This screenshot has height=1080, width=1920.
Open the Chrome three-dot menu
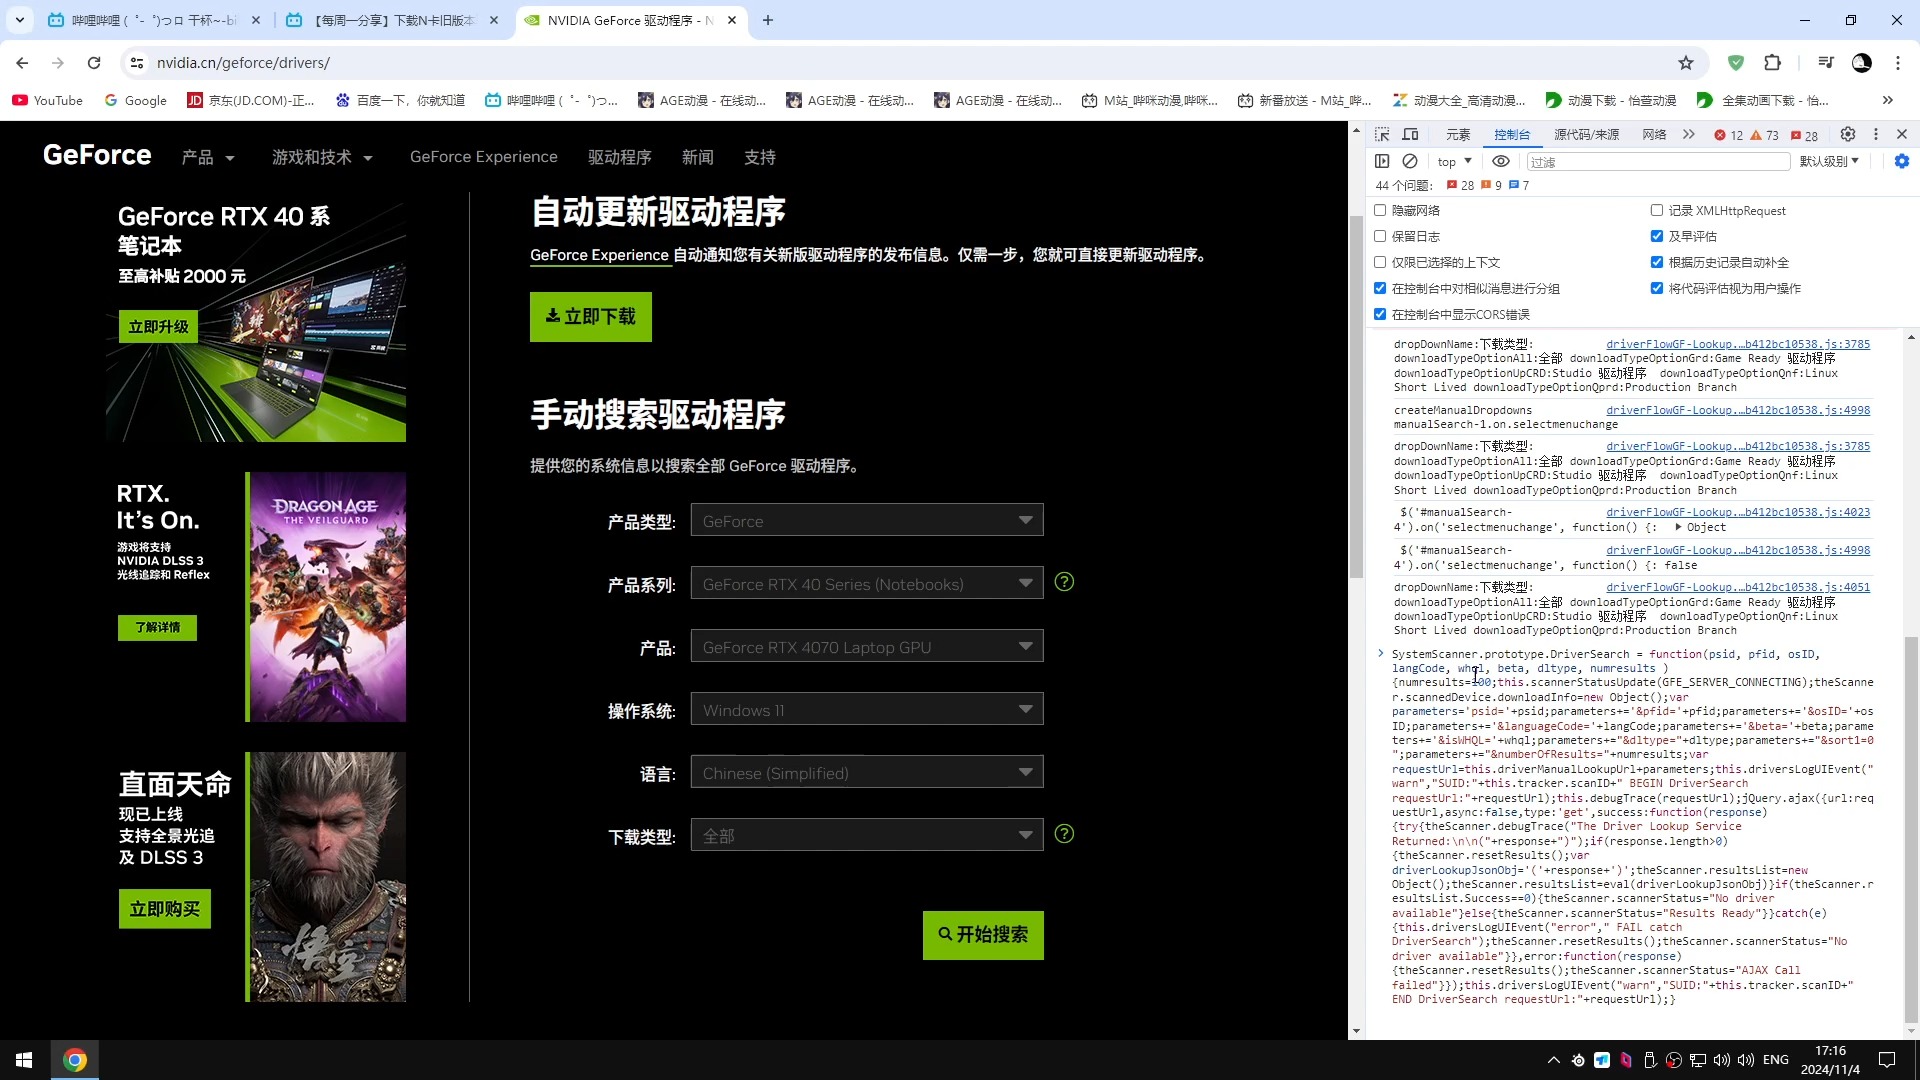[1898, 62]
